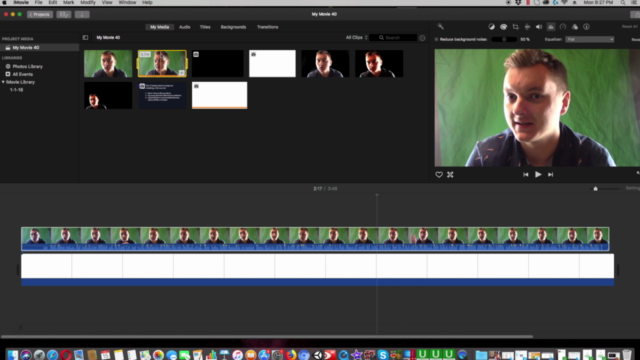Open the Apple menu
Image resolution: width=640 pixels, height=360 pixels.
coord(5,2)
